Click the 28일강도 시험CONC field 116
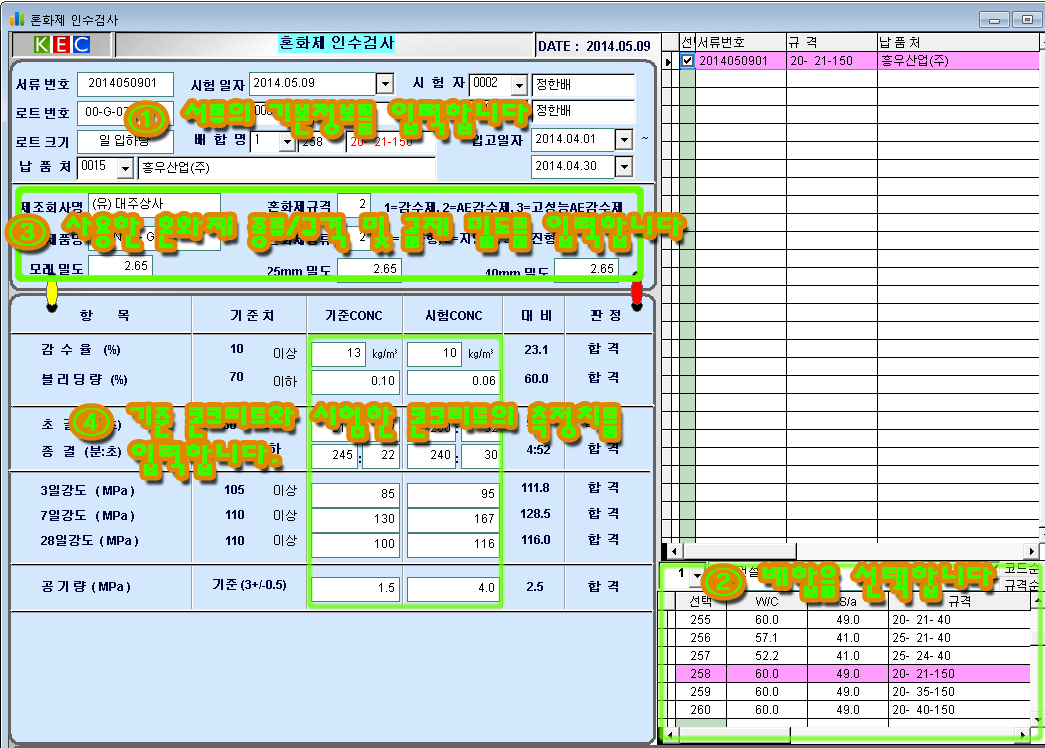The width and height of the screenshot is (1045, 748). pos(453,544)
